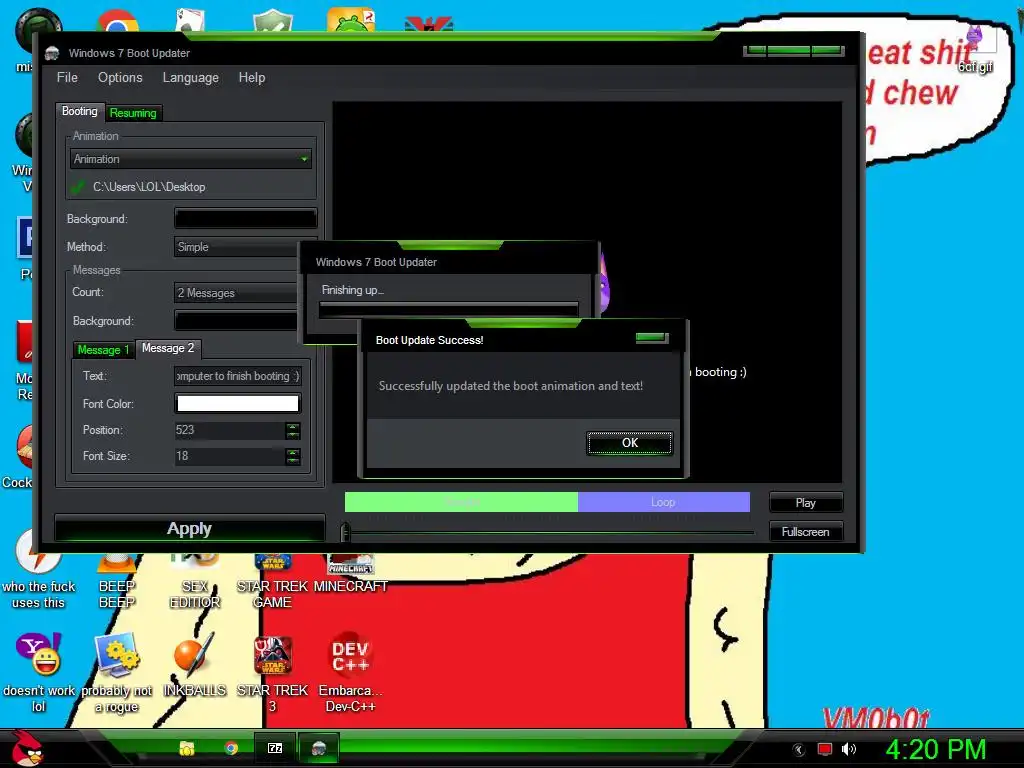
Task: Switch to the Booting tab
Action: click(80, 111)
